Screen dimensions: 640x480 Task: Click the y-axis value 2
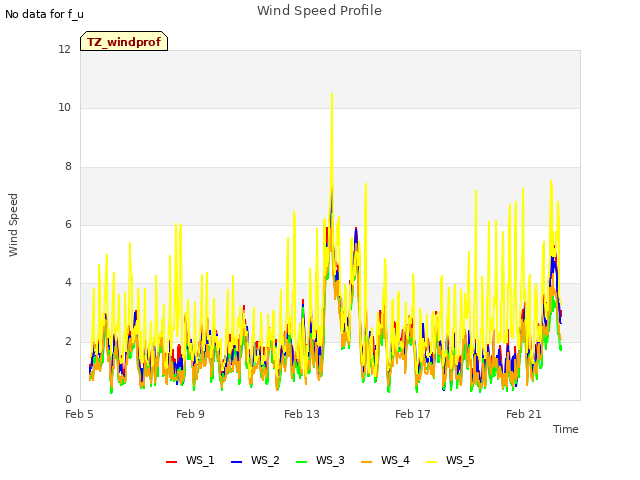point(68,341)
